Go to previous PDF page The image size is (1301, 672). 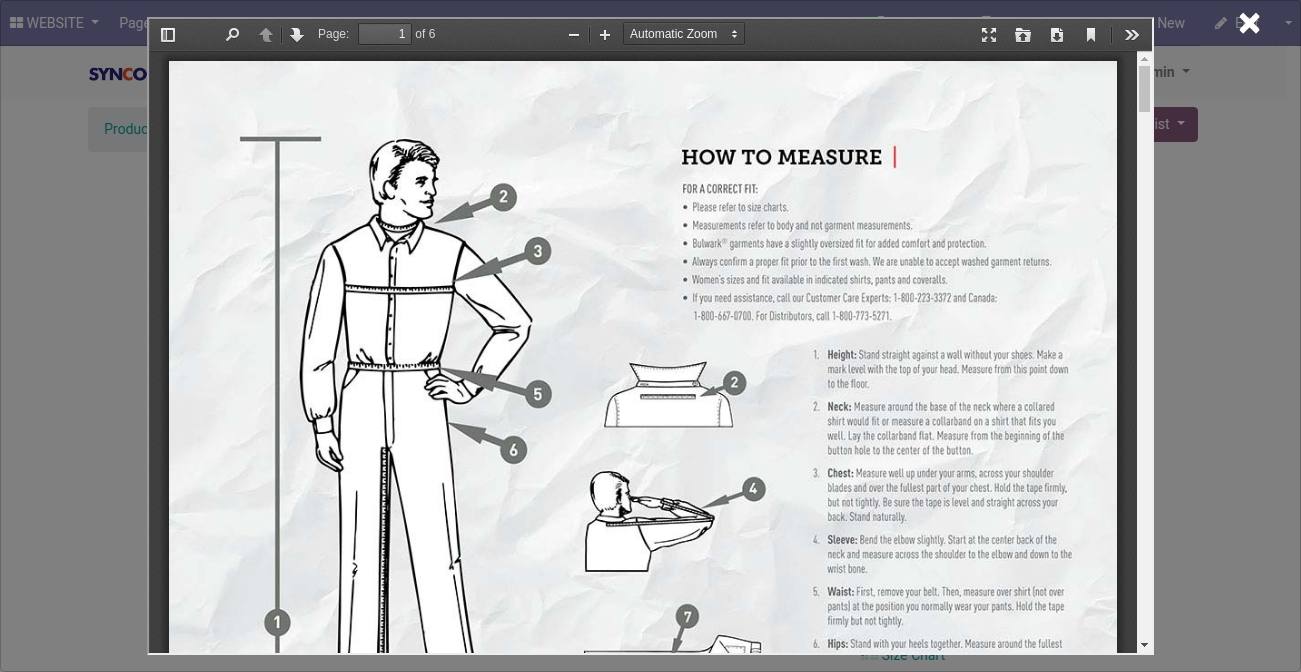266,35
